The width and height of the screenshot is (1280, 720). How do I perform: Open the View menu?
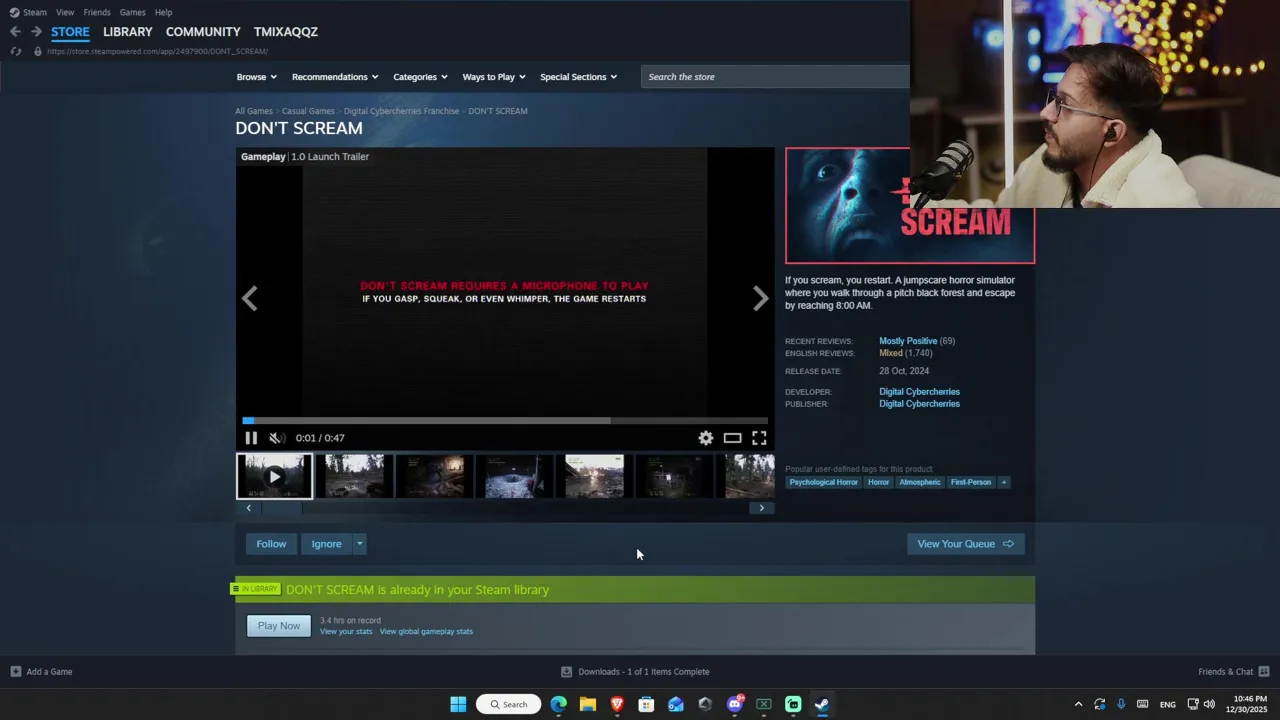coord(65,12)
